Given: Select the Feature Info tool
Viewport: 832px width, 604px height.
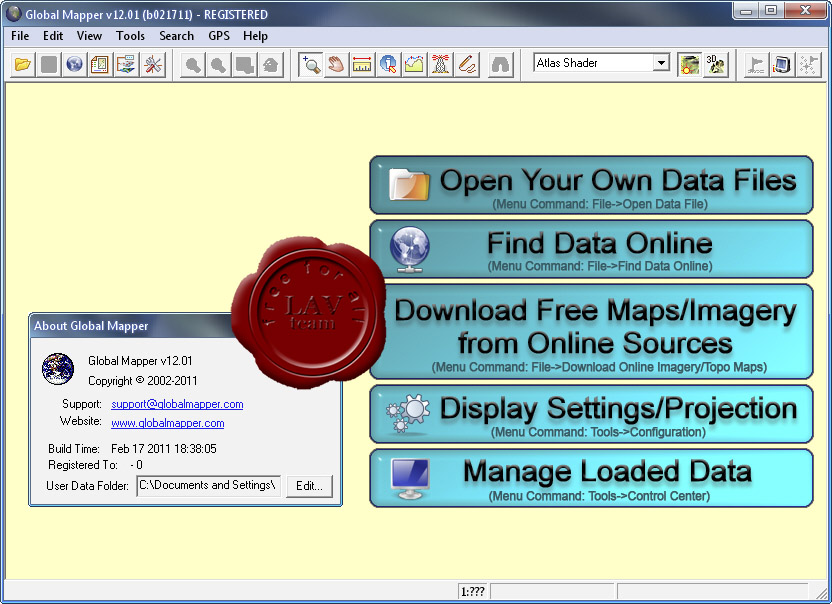Looking at the screenshot, I should pyautogui.click(x=388, y=65).
